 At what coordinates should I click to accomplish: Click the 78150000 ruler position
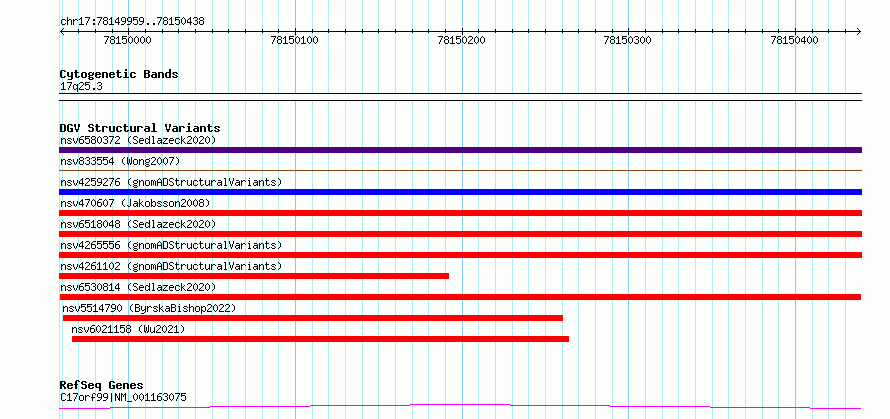[x=128, y=40]
